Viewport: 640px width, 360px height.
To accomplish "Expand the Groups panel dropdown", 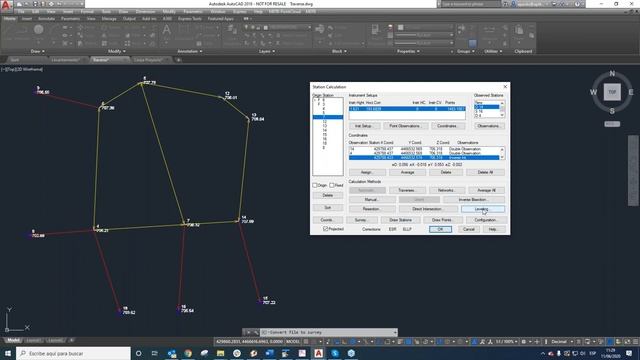I will tap(466, 51).
